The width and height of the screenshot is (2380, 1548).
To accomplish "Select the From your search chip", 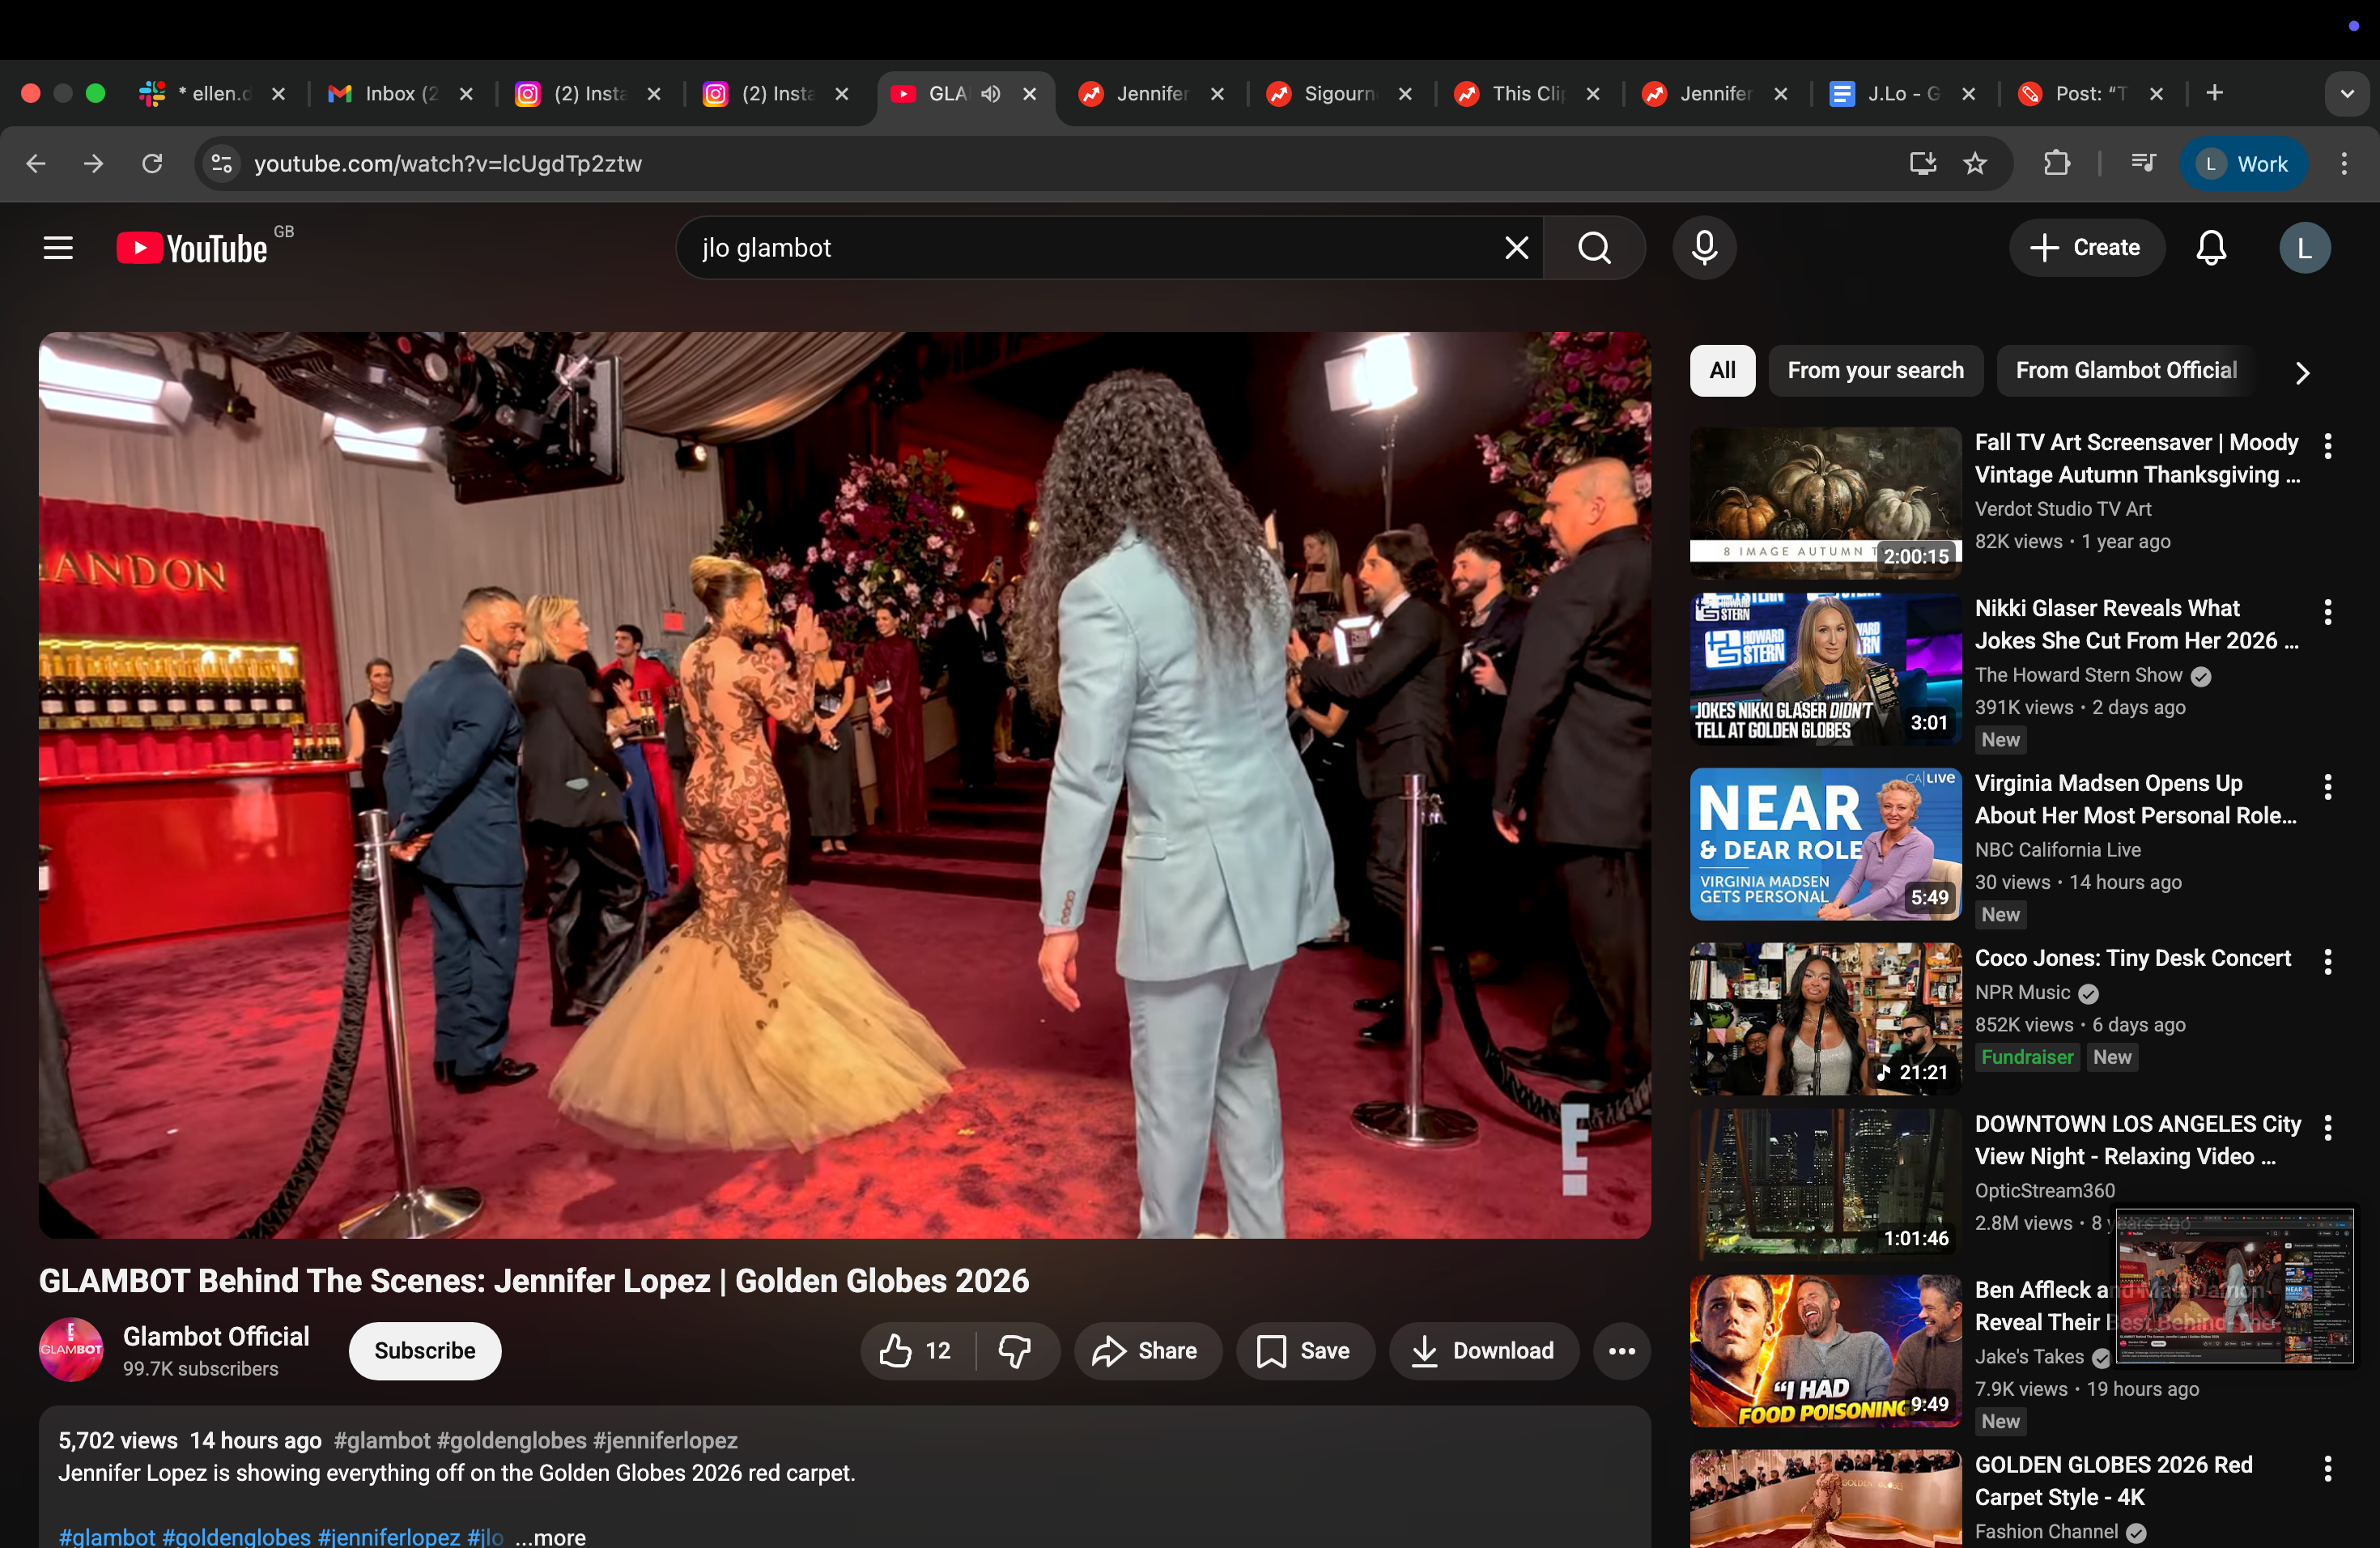I will coord(1875,370).
